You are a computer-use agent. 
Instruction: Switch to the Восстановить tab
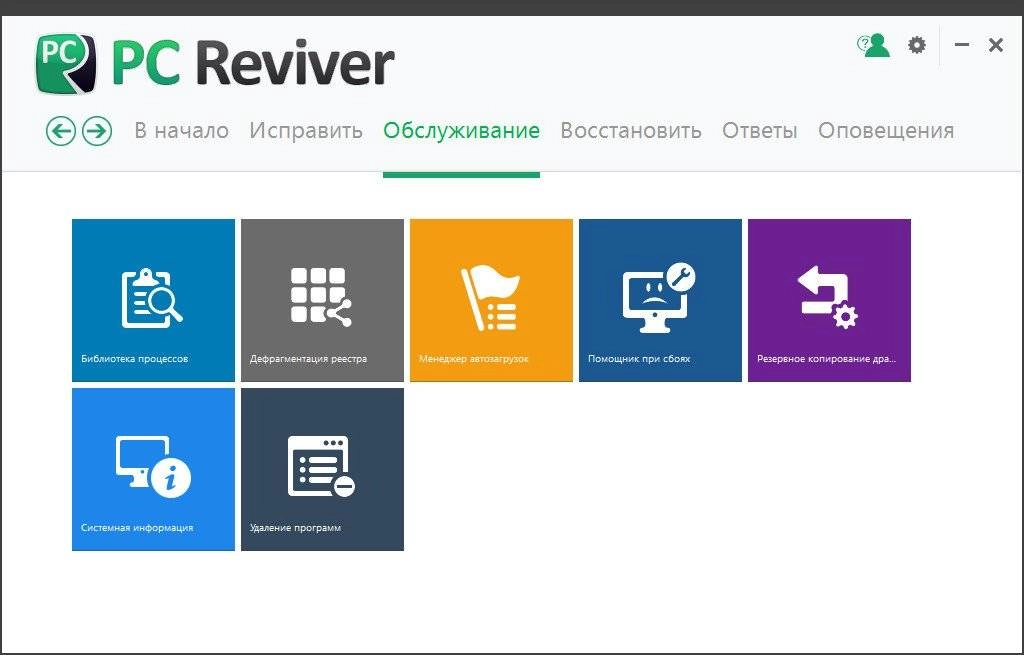631,131
